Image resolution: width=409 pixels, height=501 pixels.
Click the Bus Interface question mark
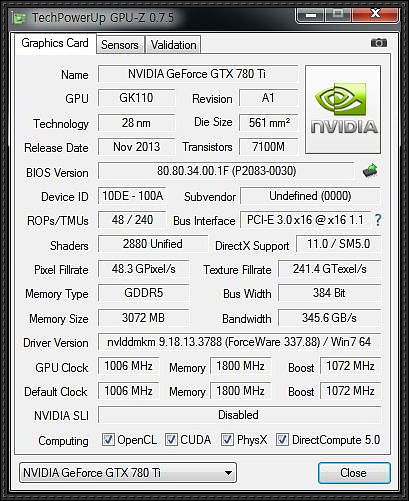pos(378,220)
